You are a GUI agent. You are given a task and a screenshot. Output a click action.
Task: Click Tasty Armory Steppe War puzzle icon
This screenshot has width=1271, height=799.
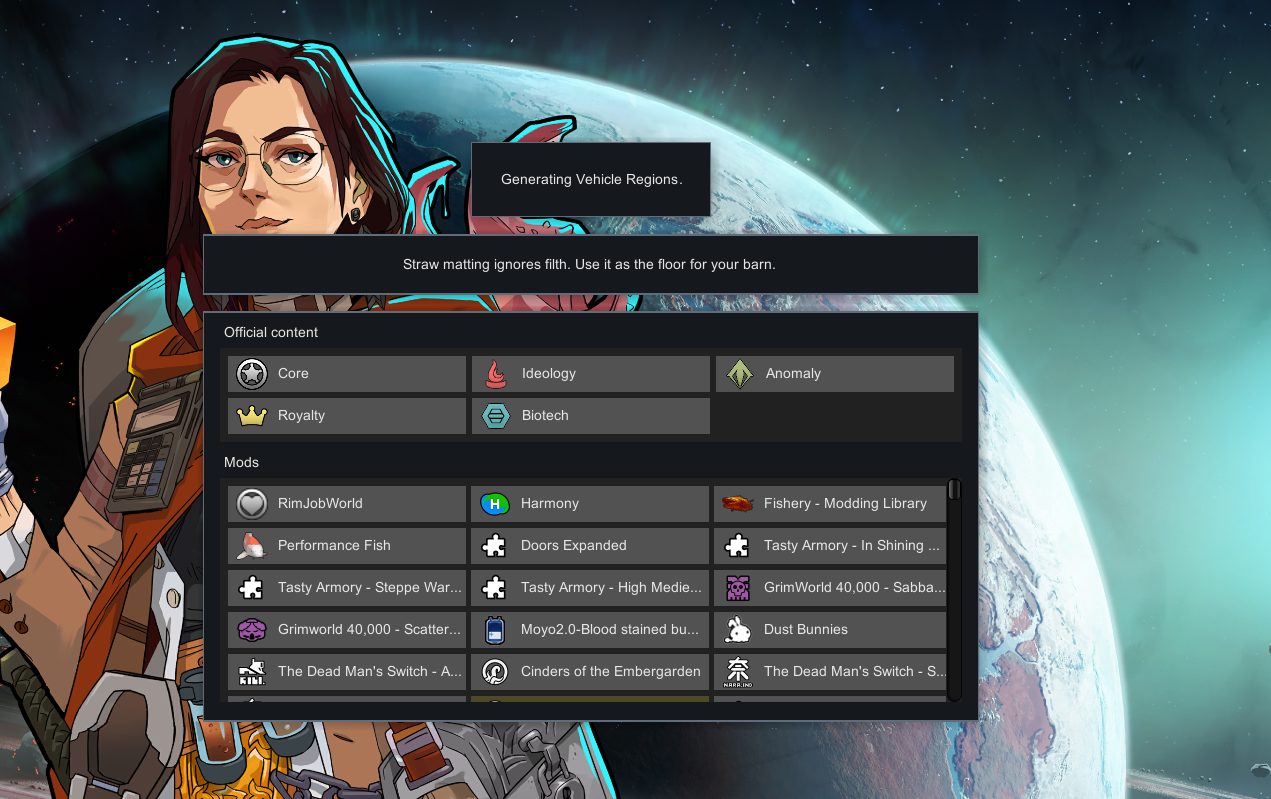point(251,588)
